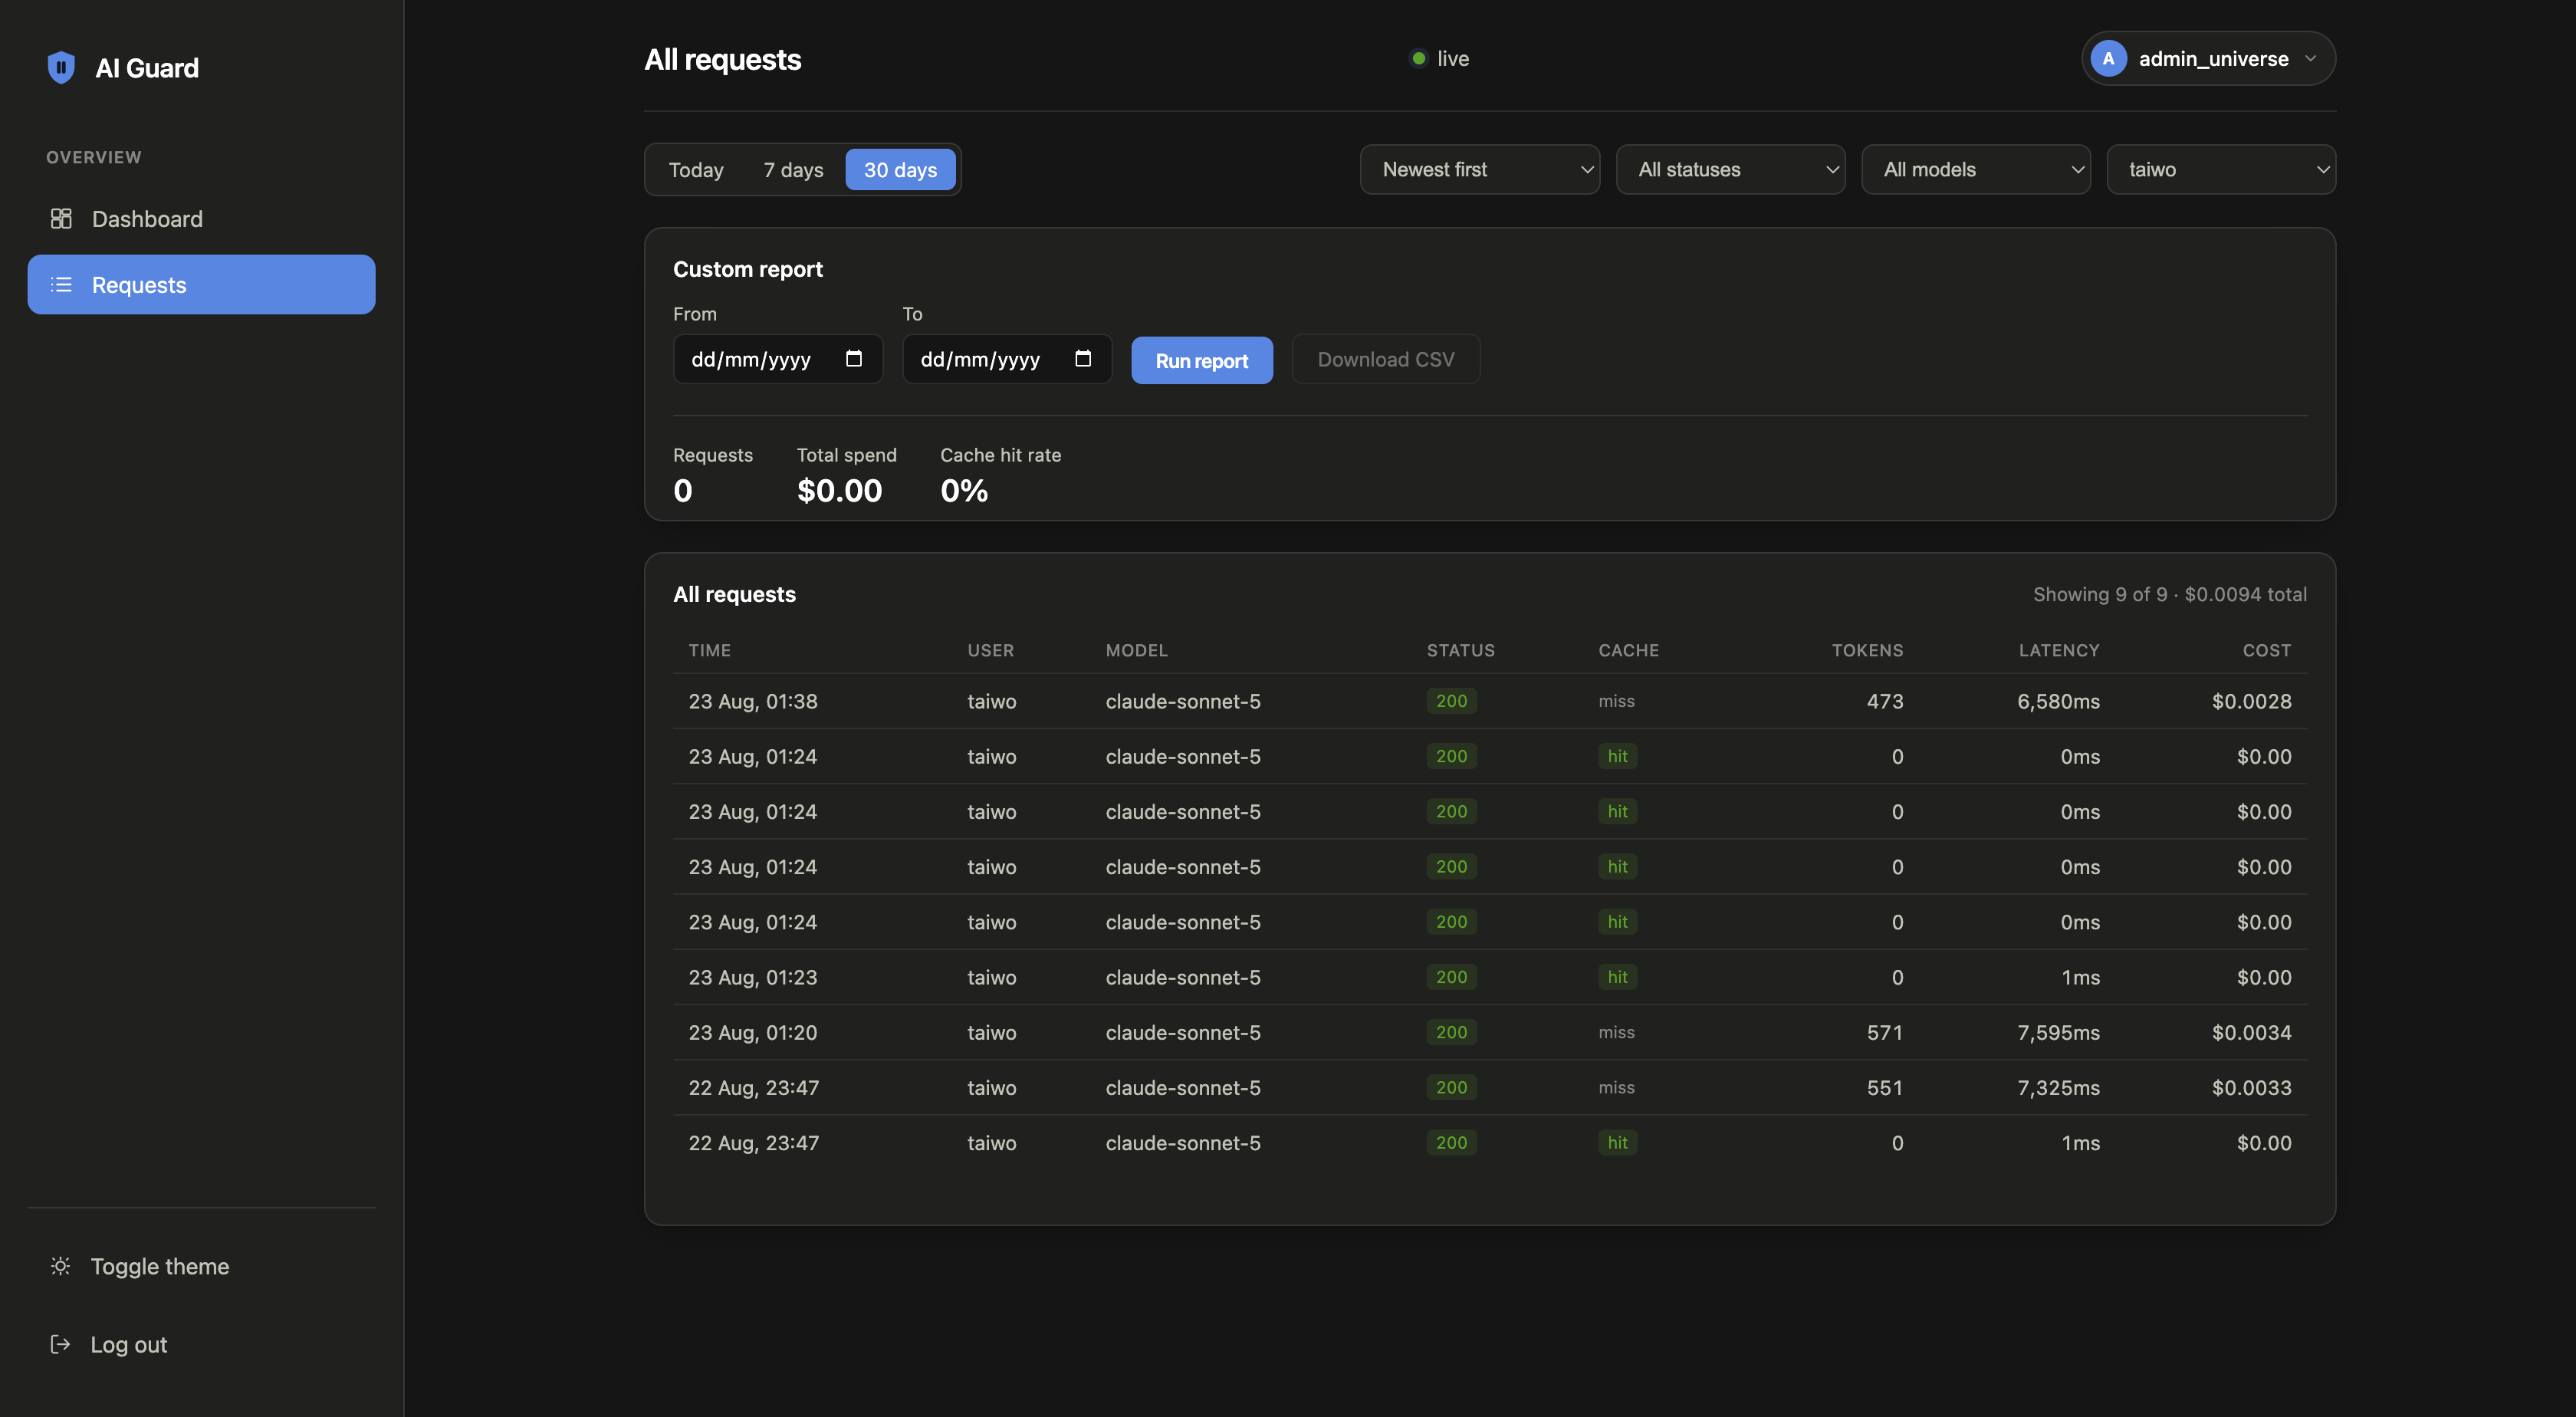Toggle theme via the sidebar label
Viewport: 2576px width, 1417px height.
click(x=160, y=1266)
